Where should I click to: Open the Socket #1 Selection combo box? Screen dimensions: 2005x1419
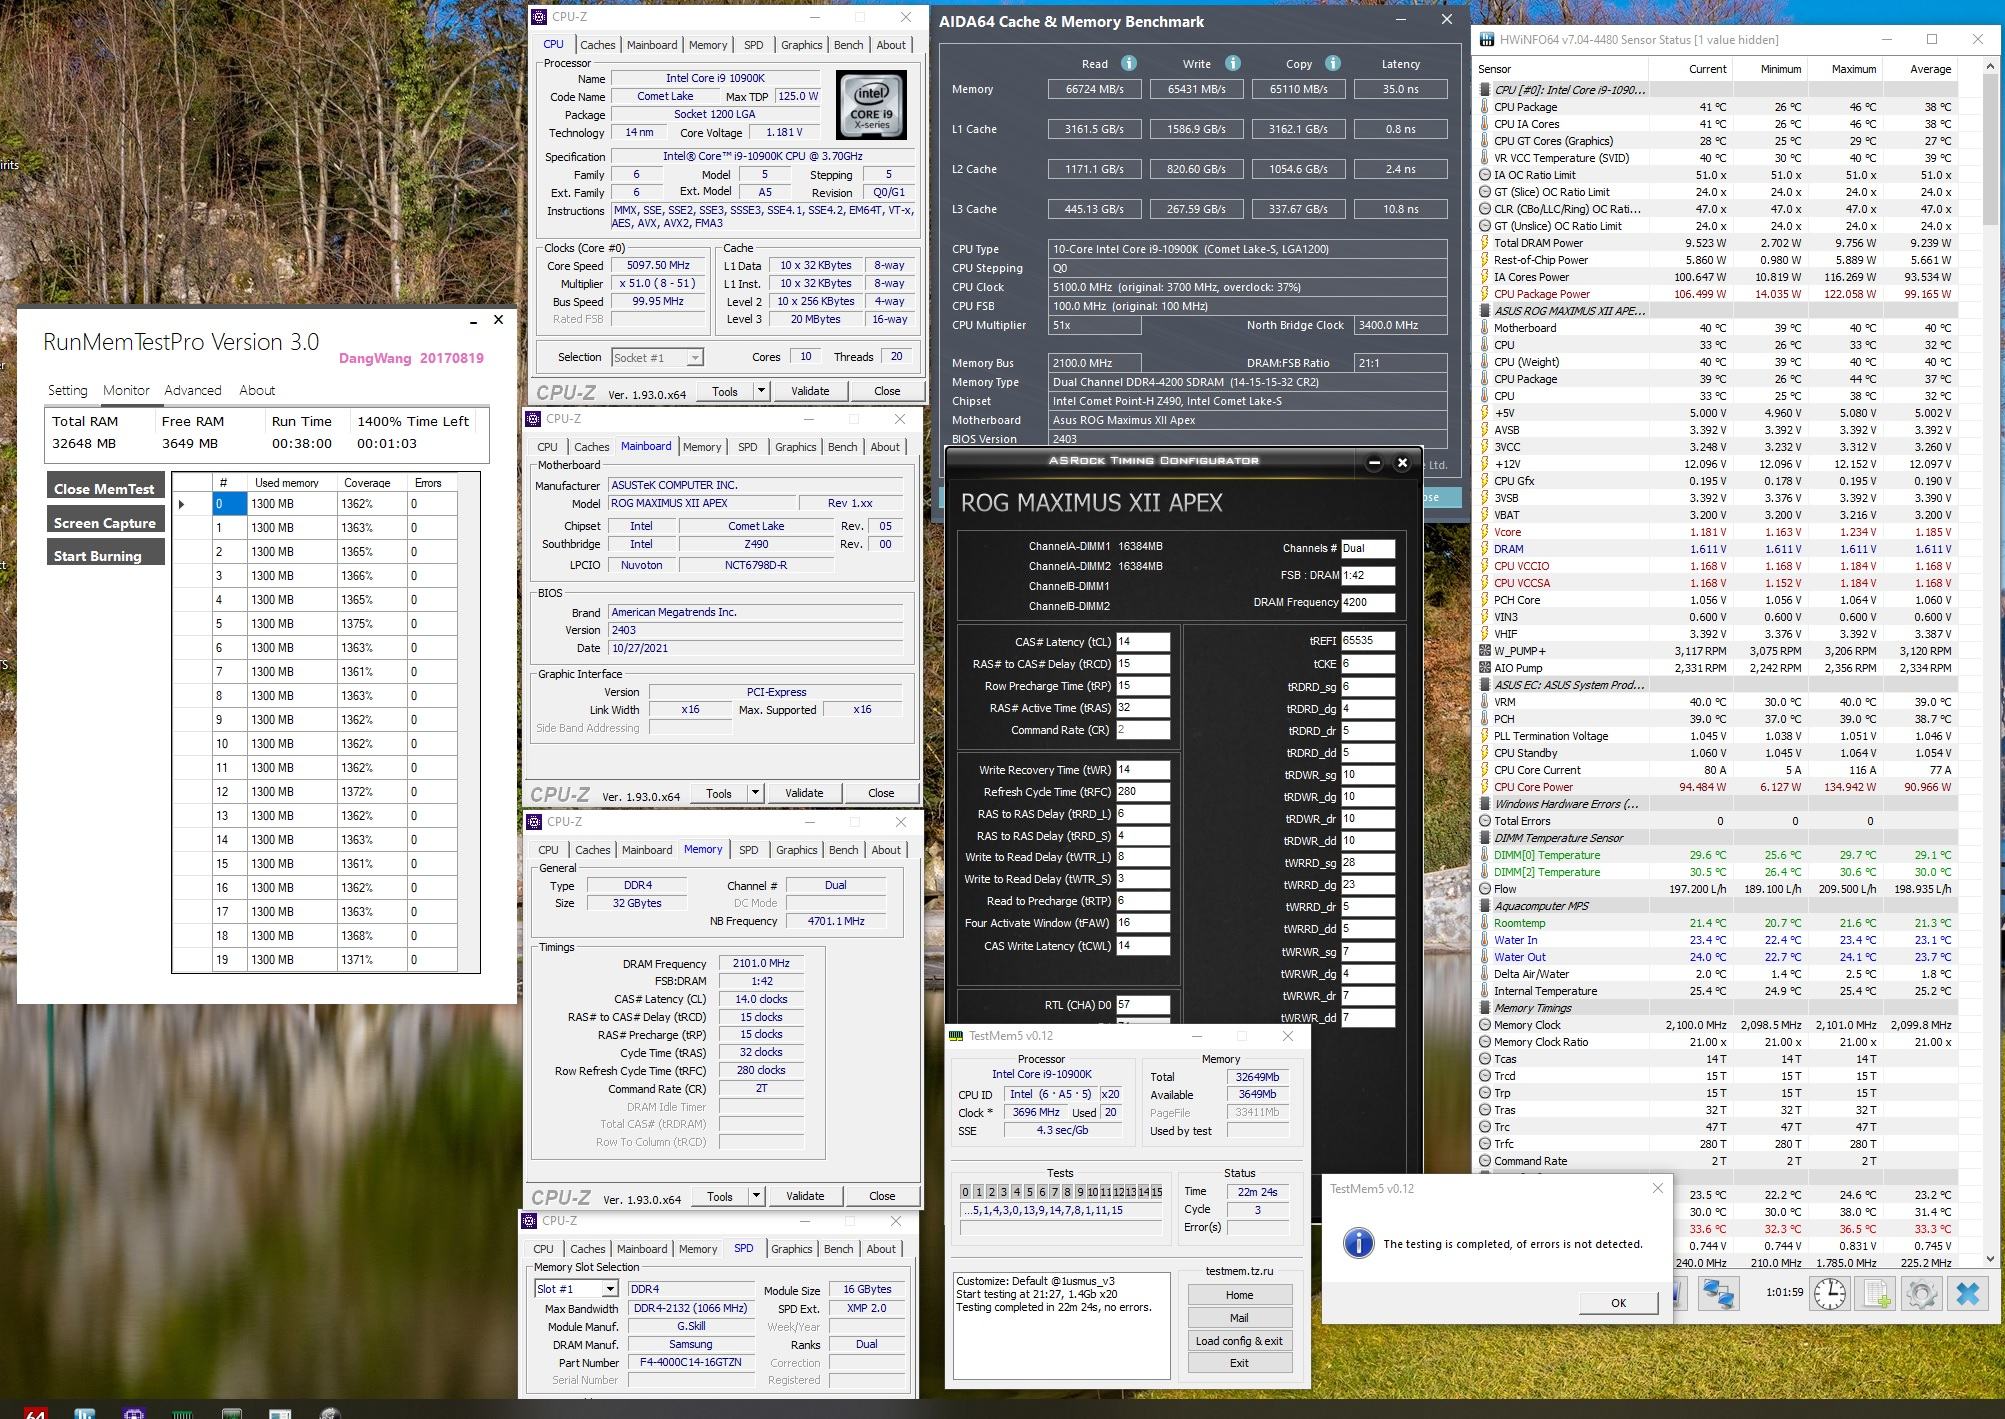[657, 357]
